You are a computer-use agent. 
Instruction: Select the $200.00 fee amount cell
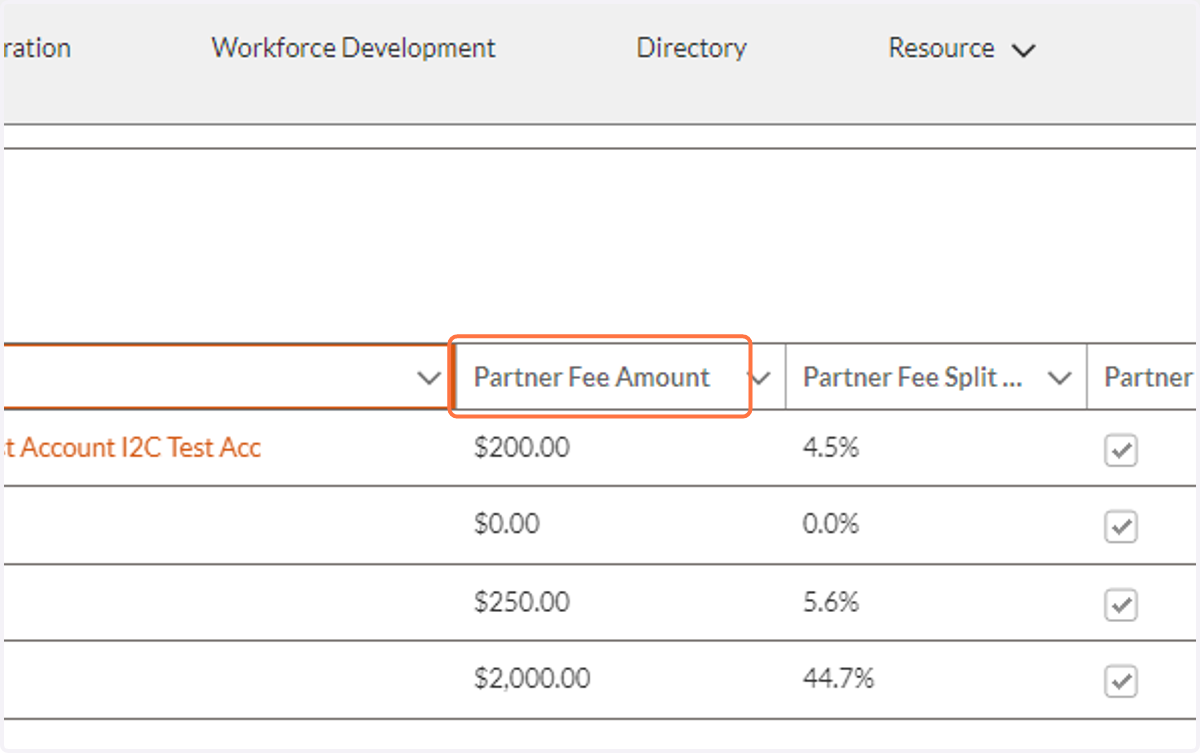pyautogui.click(x=522, y=448)
